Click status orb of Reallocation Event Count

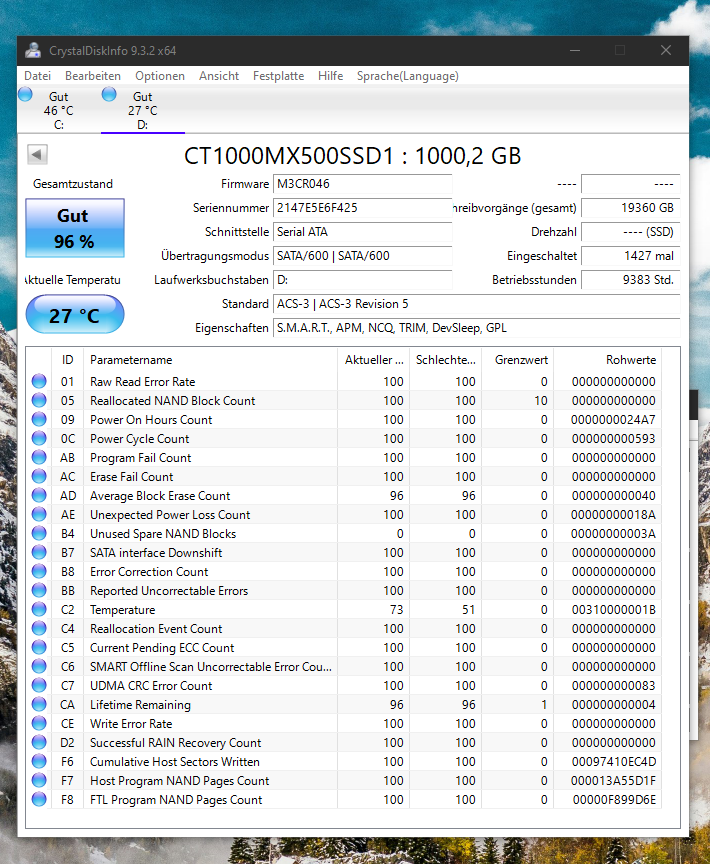click(x=39, y=628)
